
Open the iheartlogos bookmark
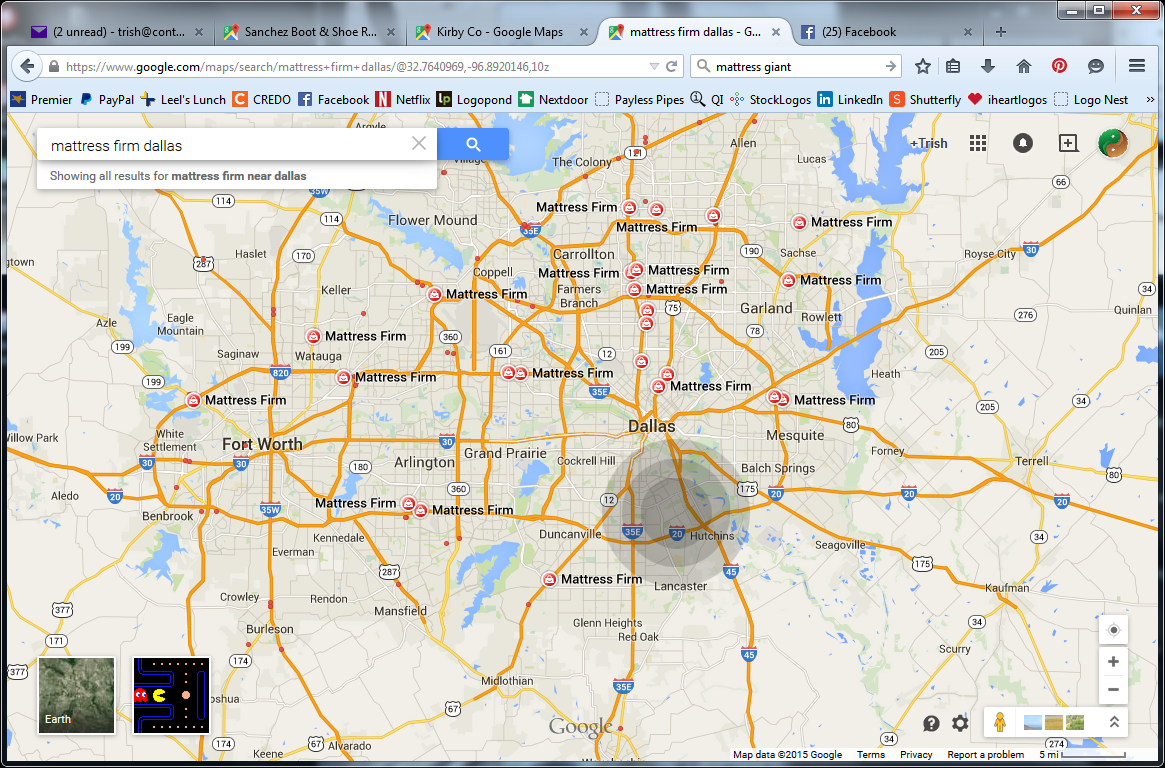click(x=1007, y=100)
